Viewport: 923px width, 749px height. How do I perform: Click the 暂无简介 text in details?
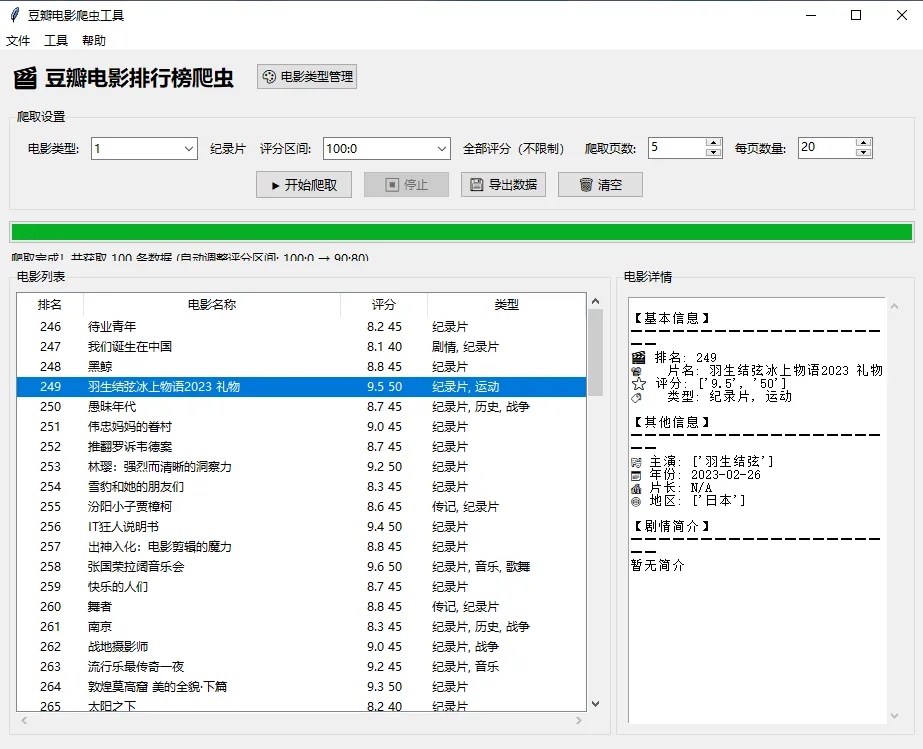pyautogui.click(x=658, y=565)
